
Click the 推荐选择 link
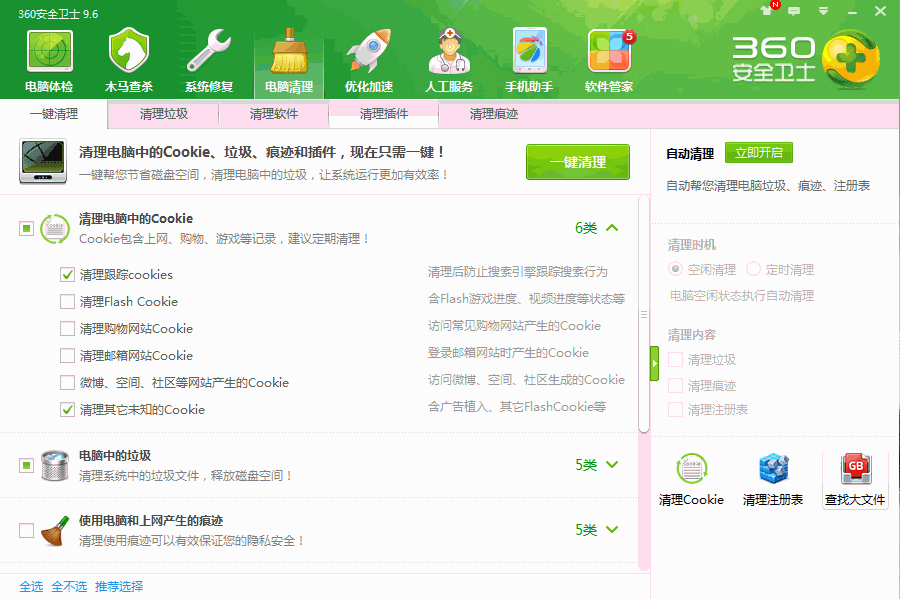119,586
